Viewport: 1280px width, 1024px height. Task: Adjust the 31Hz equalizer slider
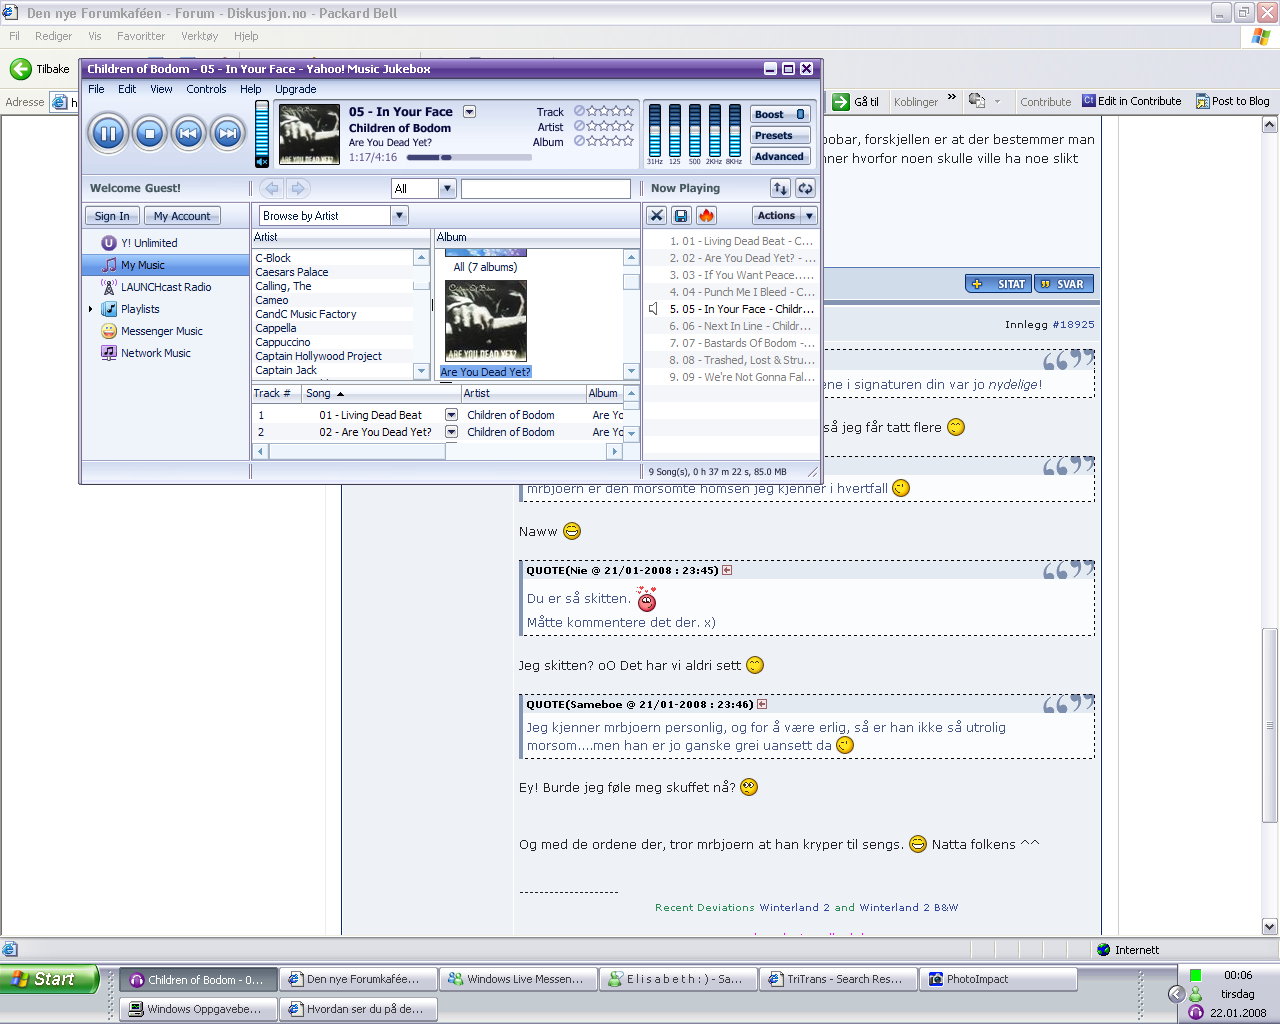click(x=655, y=130)
